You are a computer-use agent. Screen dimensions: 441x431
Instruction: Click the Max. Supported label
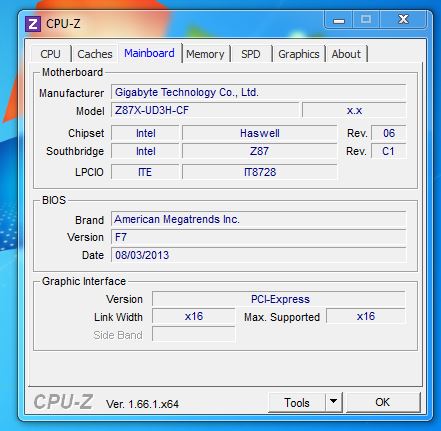tap(282, 317)
